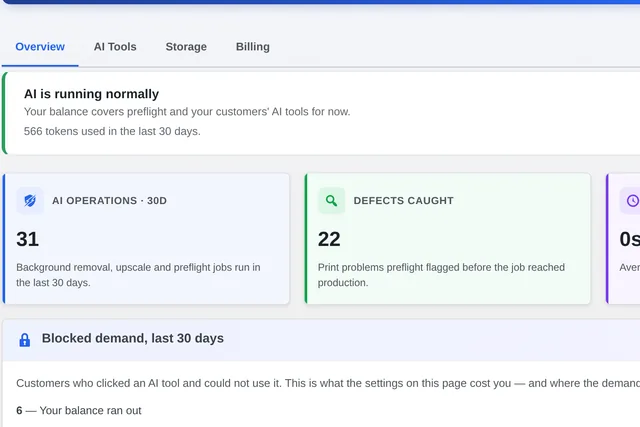Click the defects caught value 22
This screenshot has width=640, height=427.
[x=329, y=239]
